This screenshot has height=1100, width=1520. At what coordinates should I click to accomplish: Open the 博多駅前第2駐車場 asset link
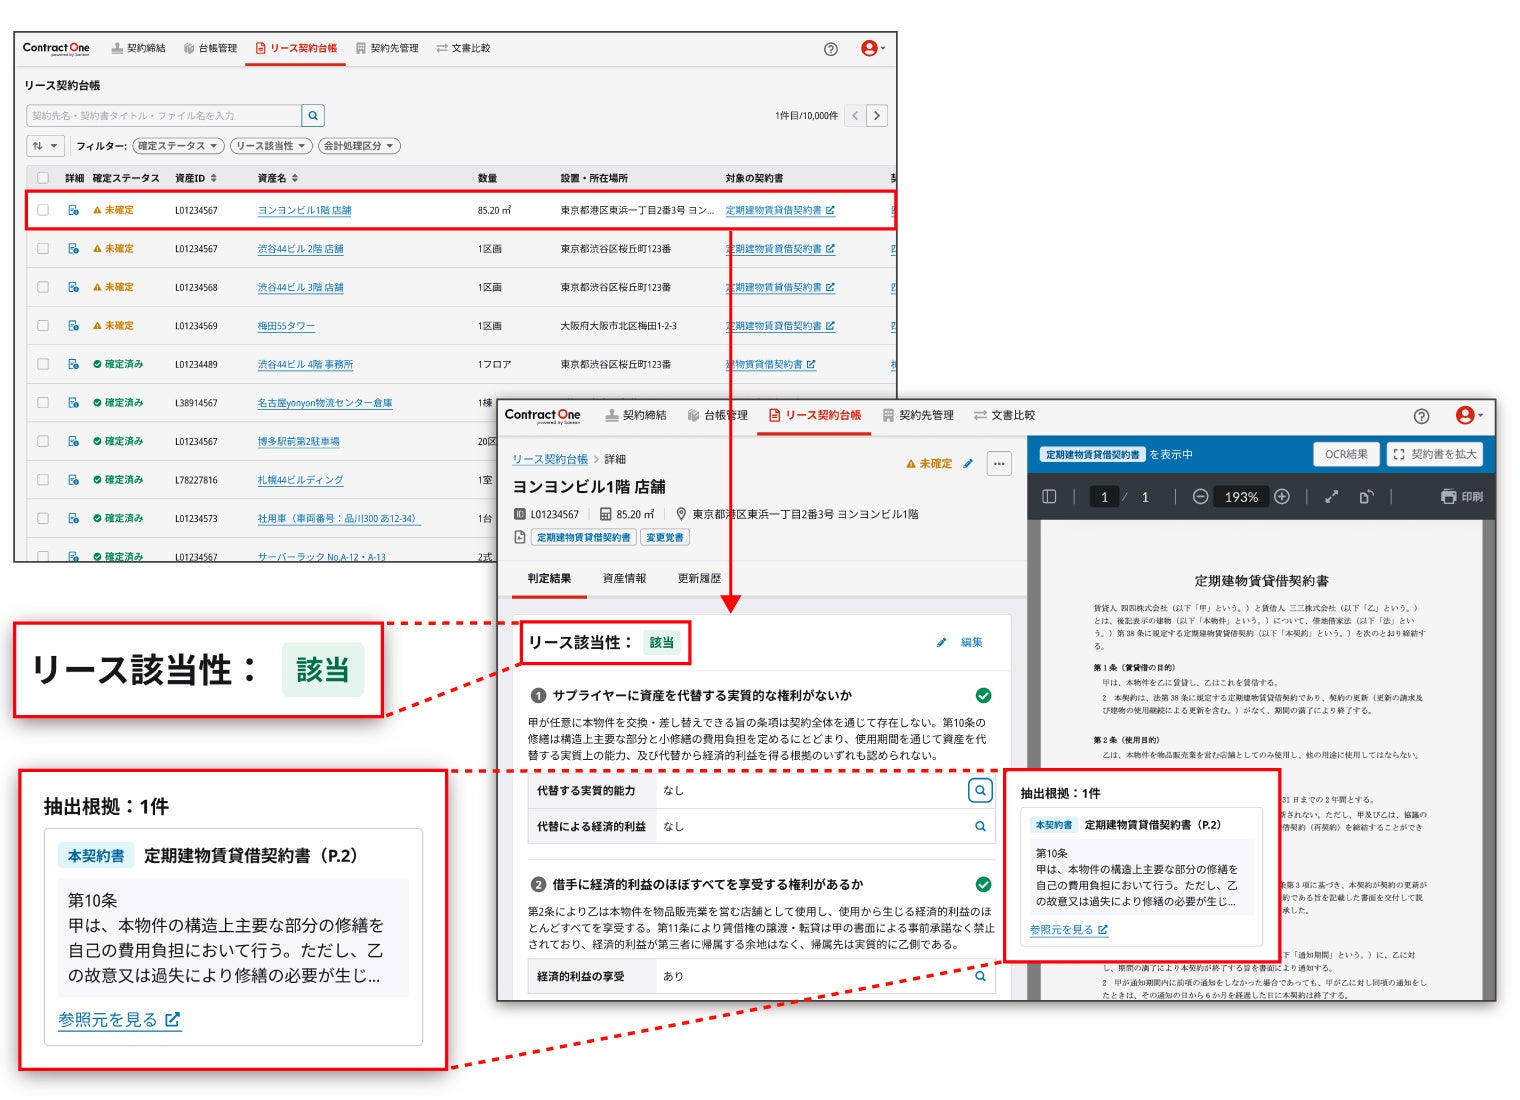(298, 441)
